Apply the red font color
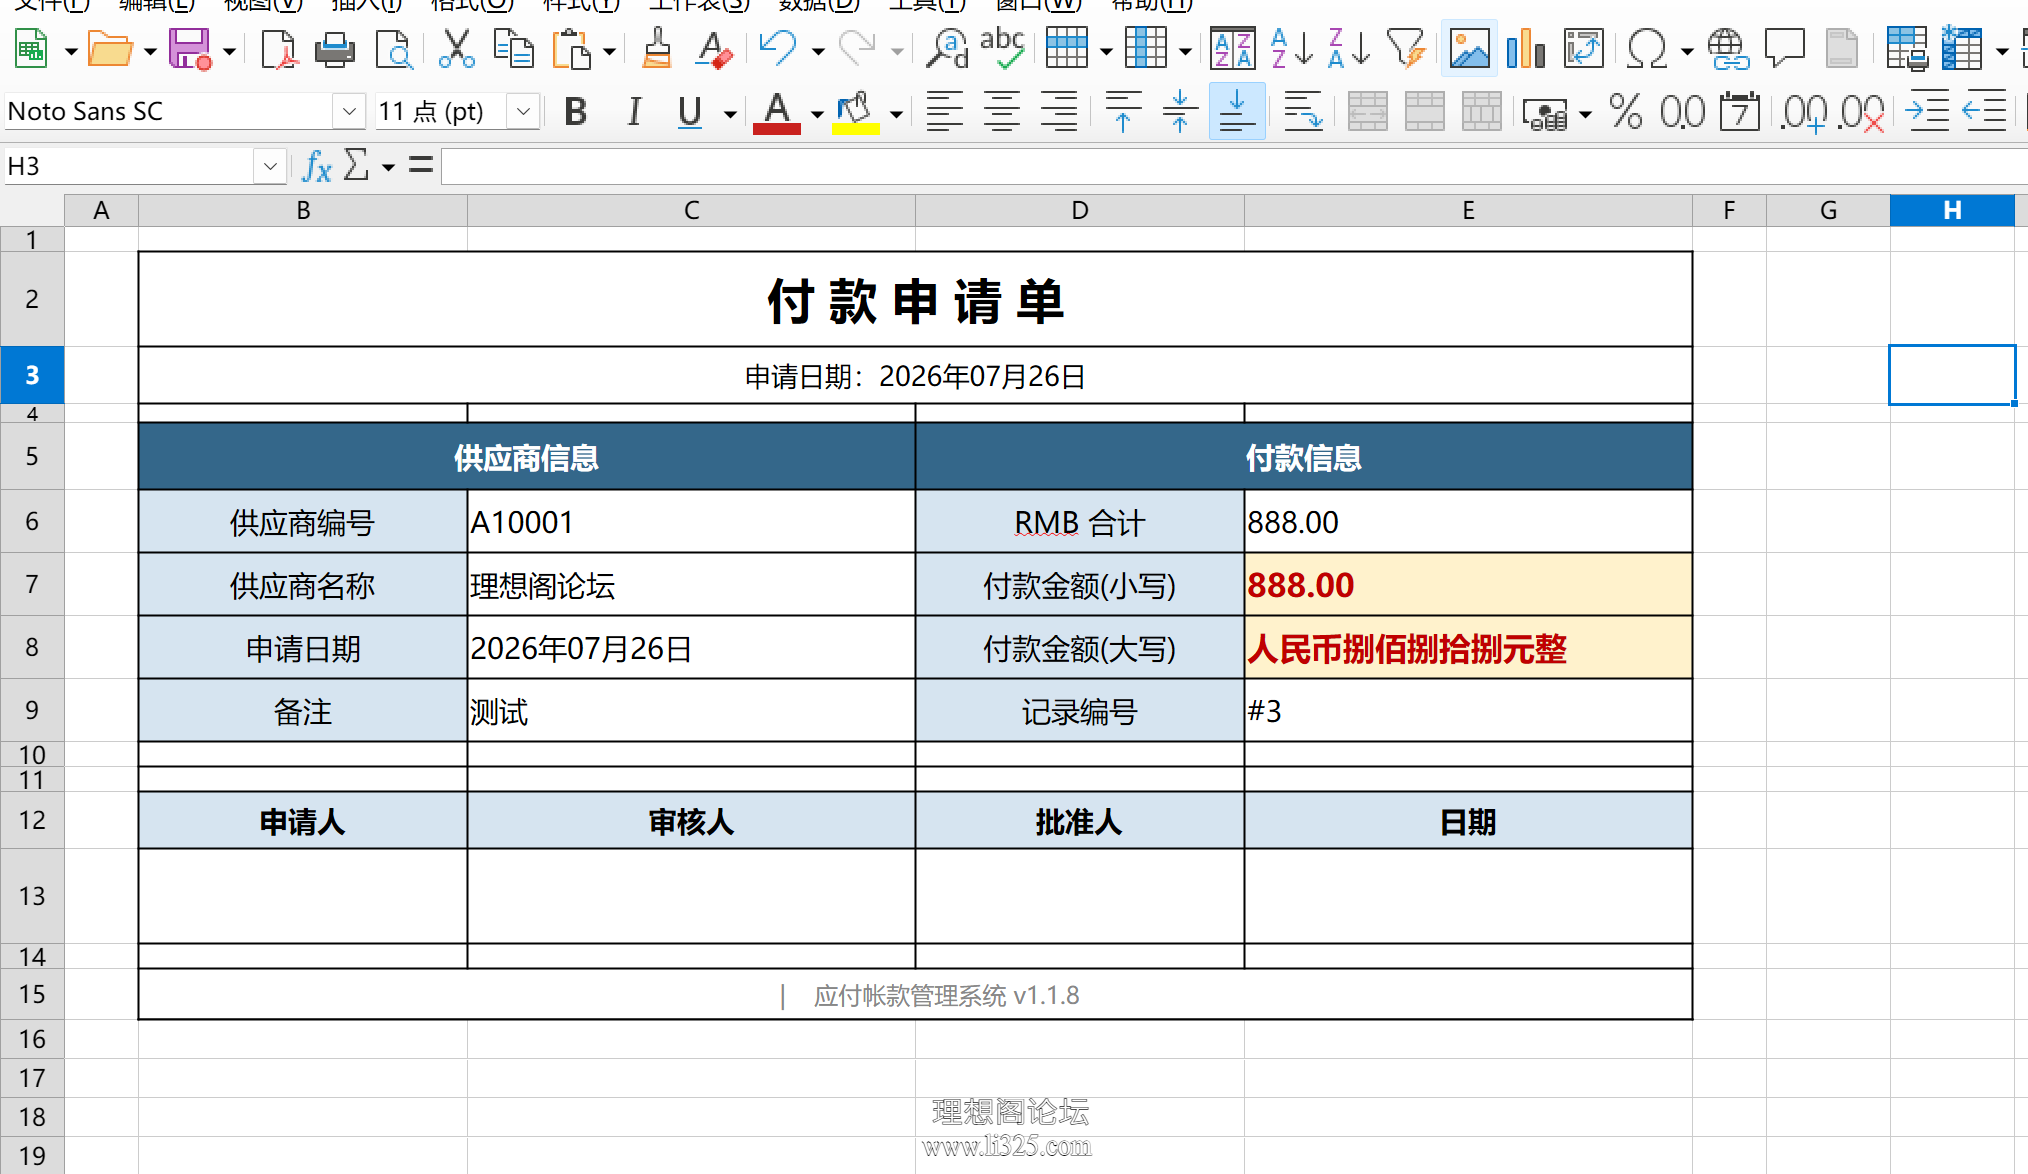The width and height of the screenshot is (2028, 1174). pyautogui.click(x=777, y=112)
